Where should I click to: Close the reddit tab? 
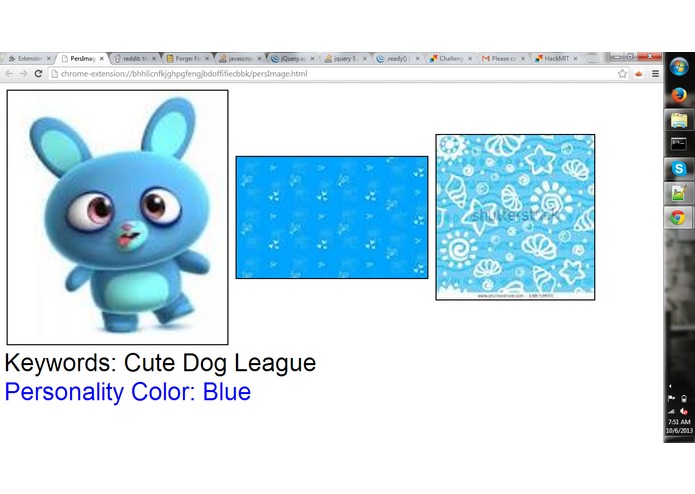coord(154,58)
